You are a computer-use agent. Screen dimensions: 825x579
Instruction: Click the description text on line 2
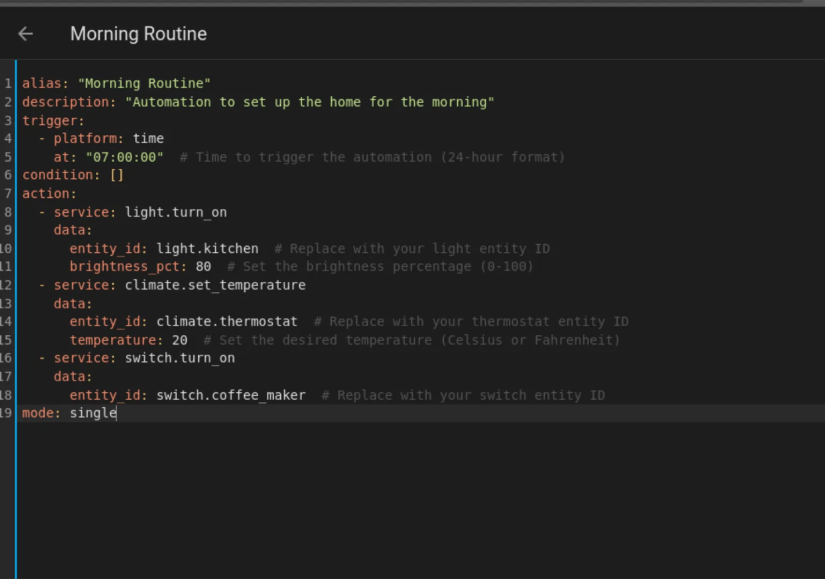pyautogui.click(x=309, y=102)
